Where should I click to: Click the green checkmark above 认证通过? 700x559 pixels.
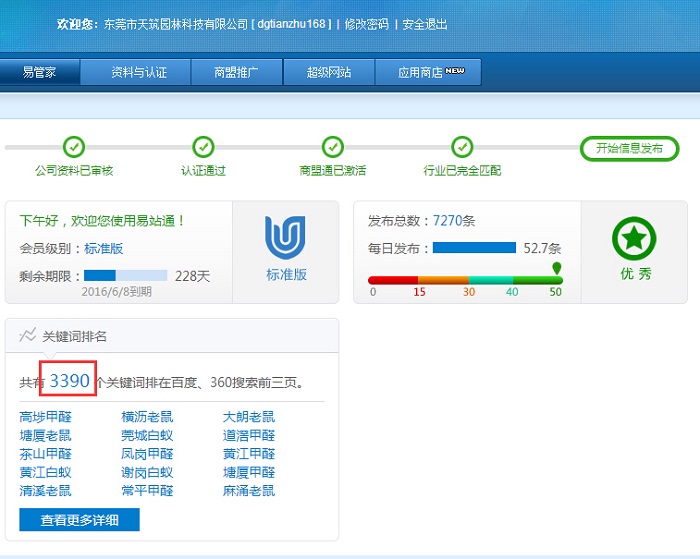[x=203, y=148]
